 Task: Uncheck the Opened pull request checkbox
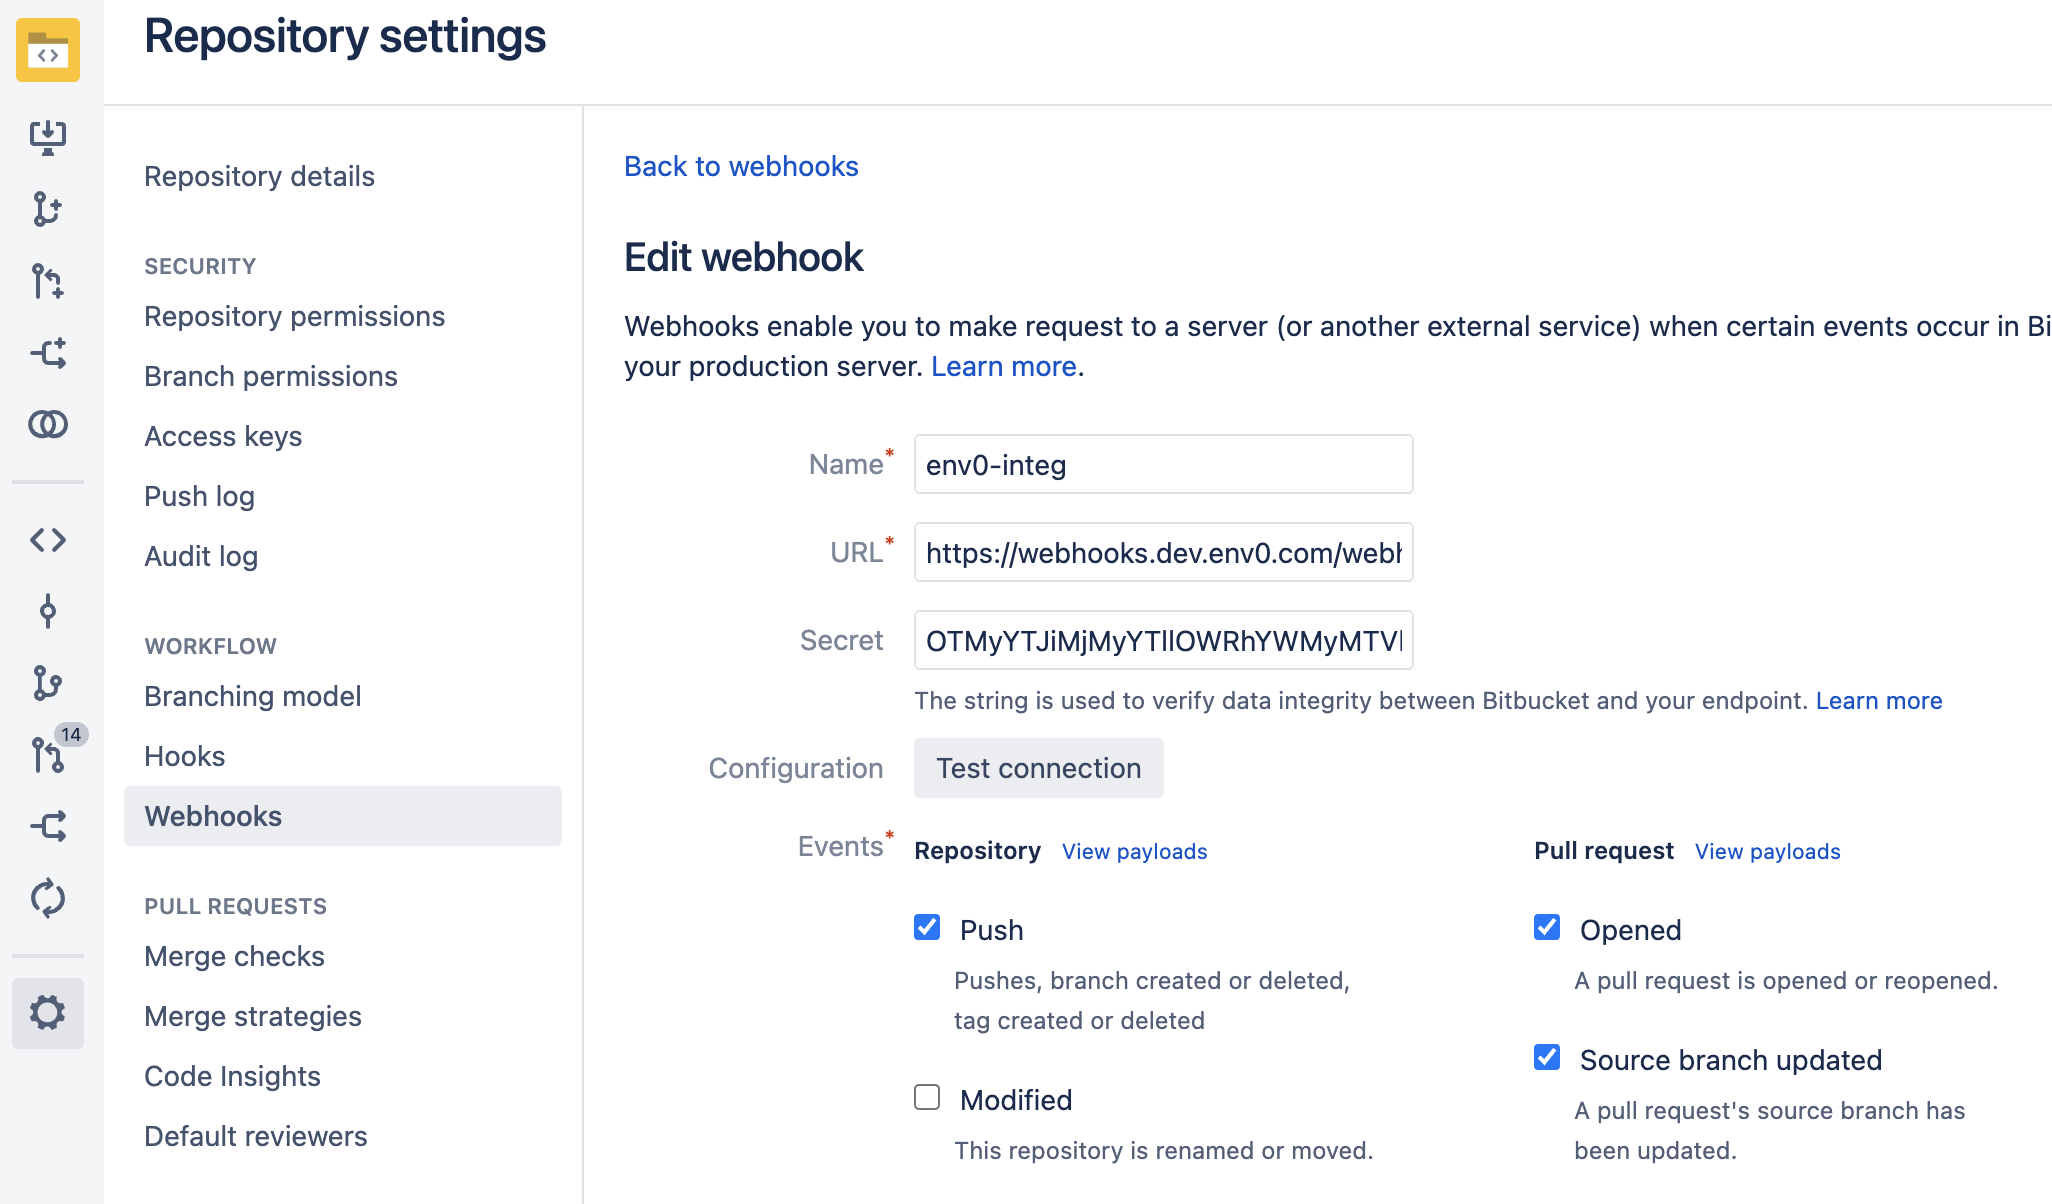tap(1547, 927)
